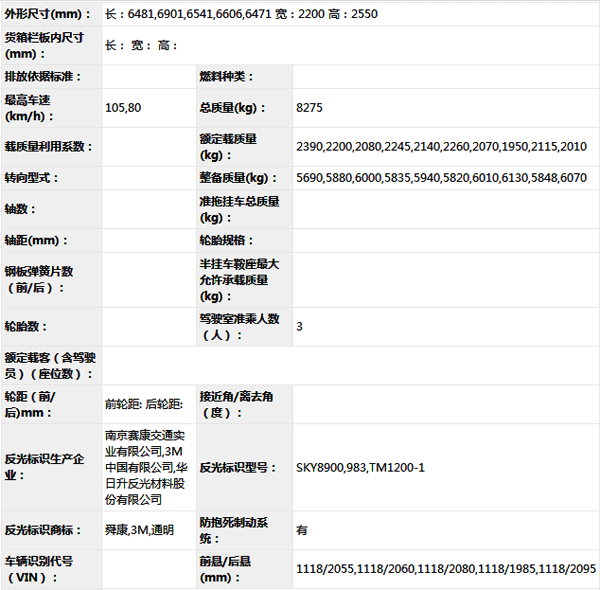Click the 燃料种类 label

click(229, 77)
